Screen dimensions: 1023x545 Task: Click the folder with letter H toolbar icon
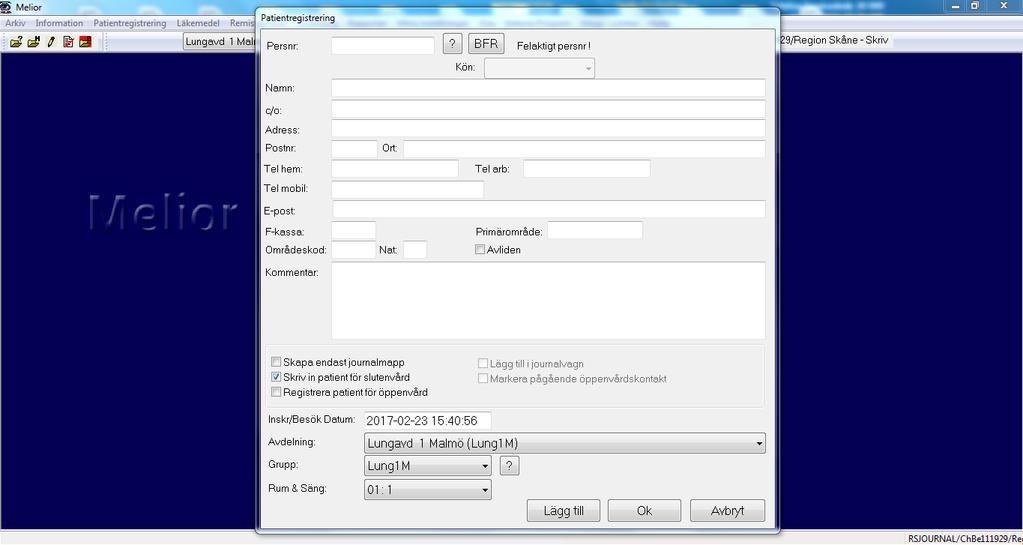33,42
